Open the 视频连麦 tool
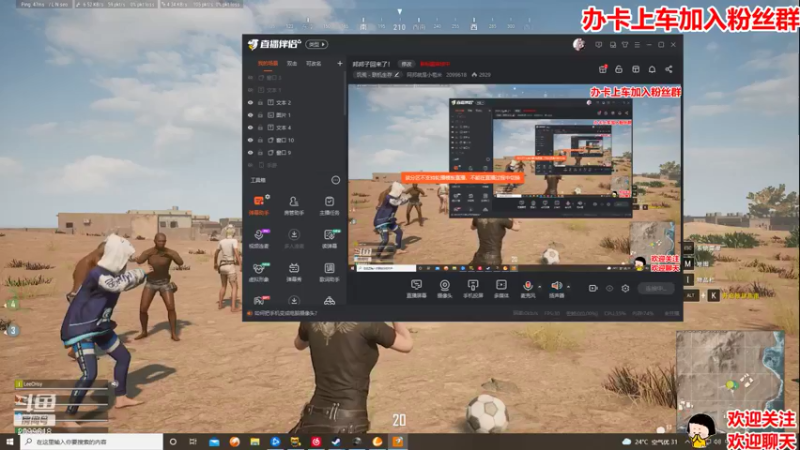Screen dimensions: 800x450 pos(259,239)
